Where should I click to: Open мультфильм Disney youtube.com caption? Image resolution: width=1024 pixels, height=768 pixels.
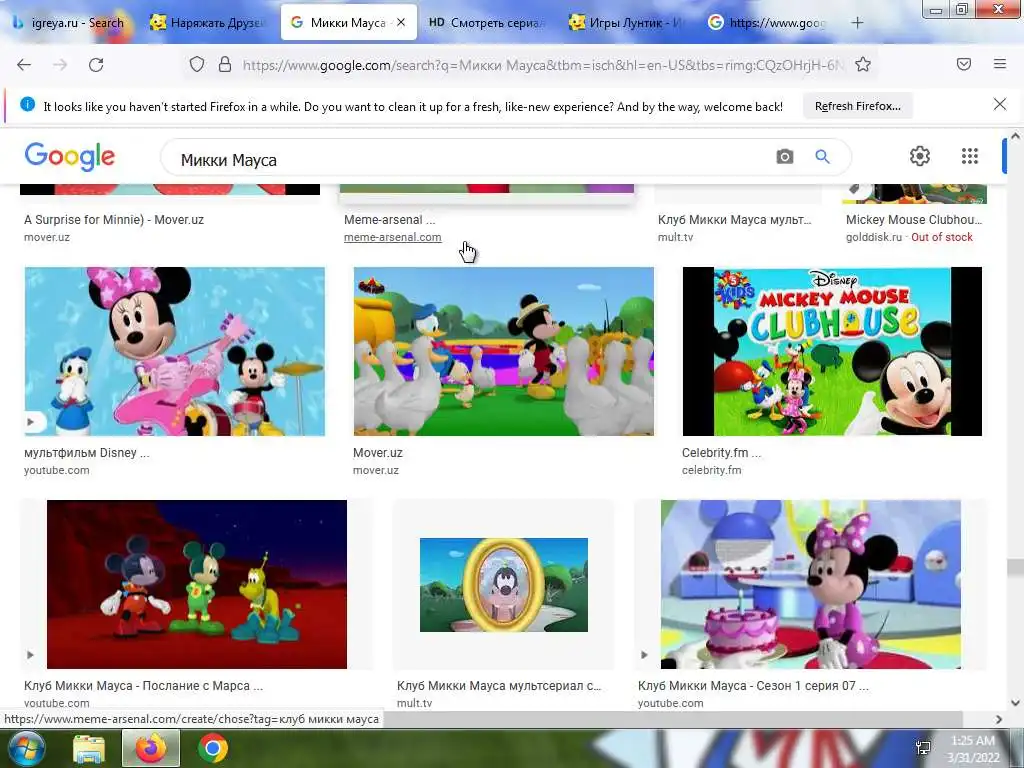[x=86, y=453]
